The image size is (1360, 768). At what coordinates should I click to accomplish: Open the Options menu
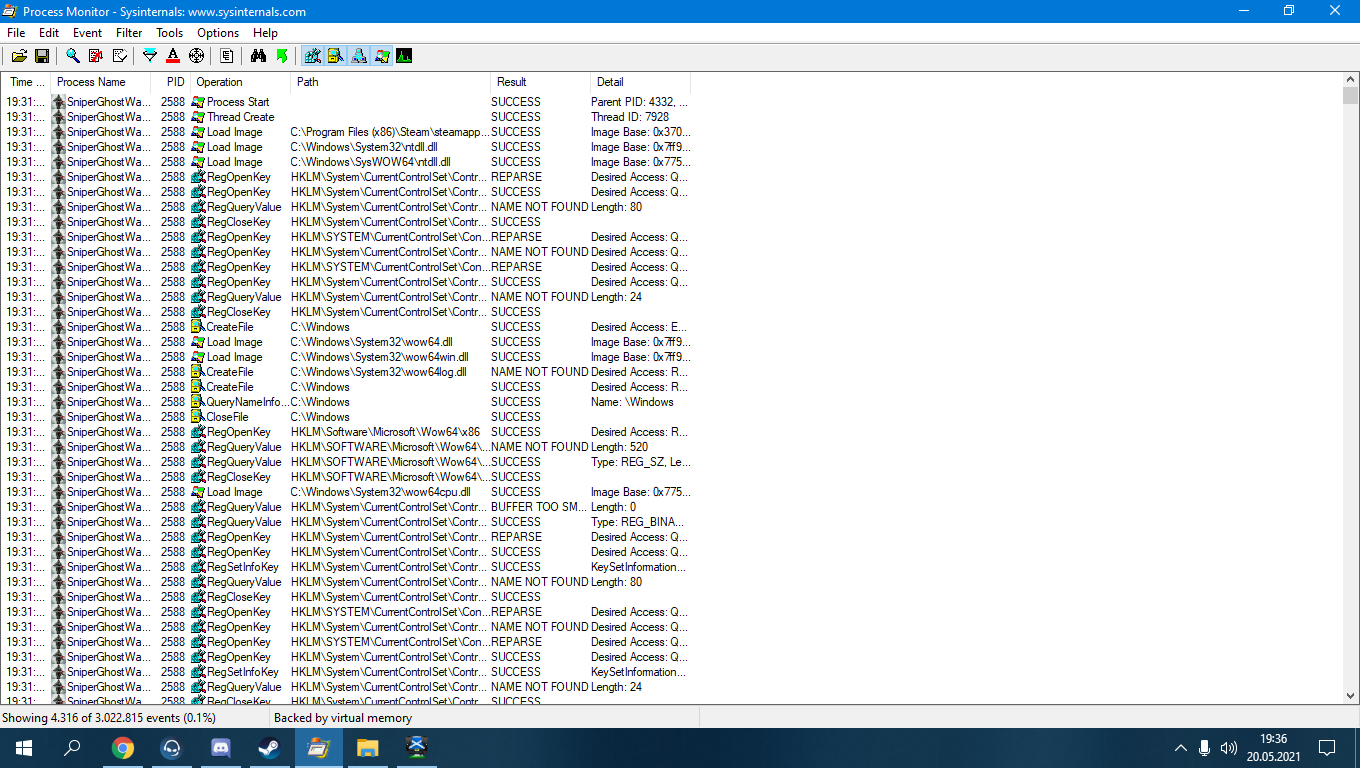218,33
